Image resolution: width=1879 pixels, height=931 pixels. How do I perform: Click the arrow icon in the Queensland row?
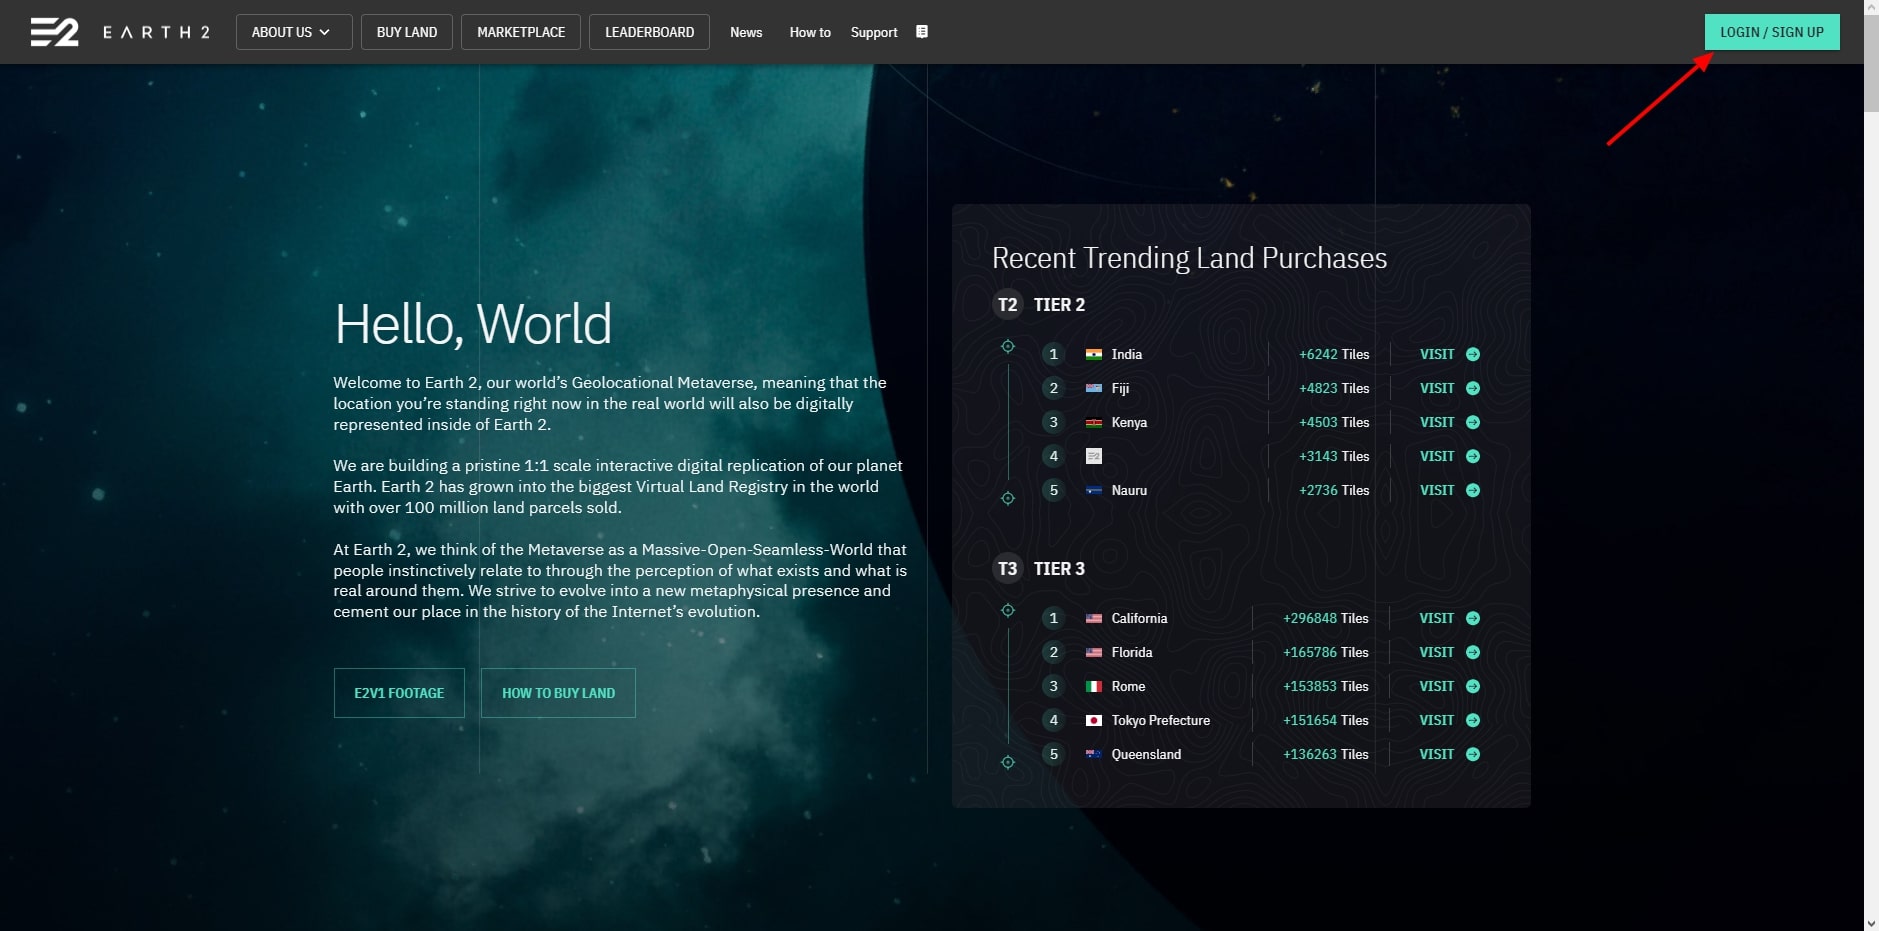[1472, 754]
